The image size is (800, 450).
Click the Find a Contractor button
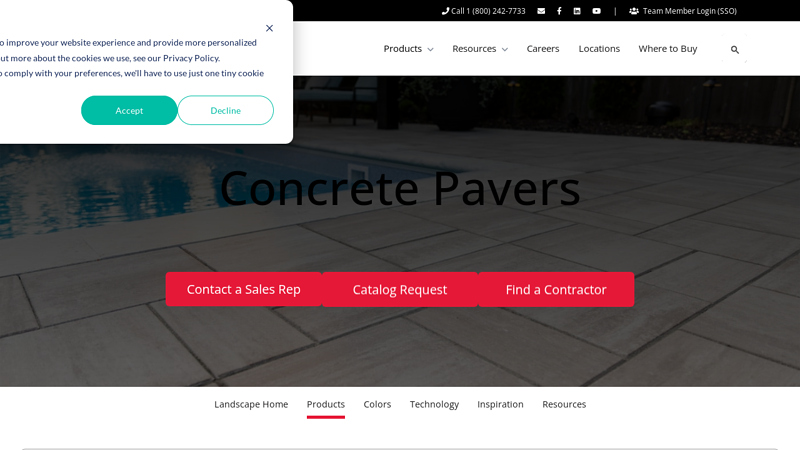tap(556, 289)
